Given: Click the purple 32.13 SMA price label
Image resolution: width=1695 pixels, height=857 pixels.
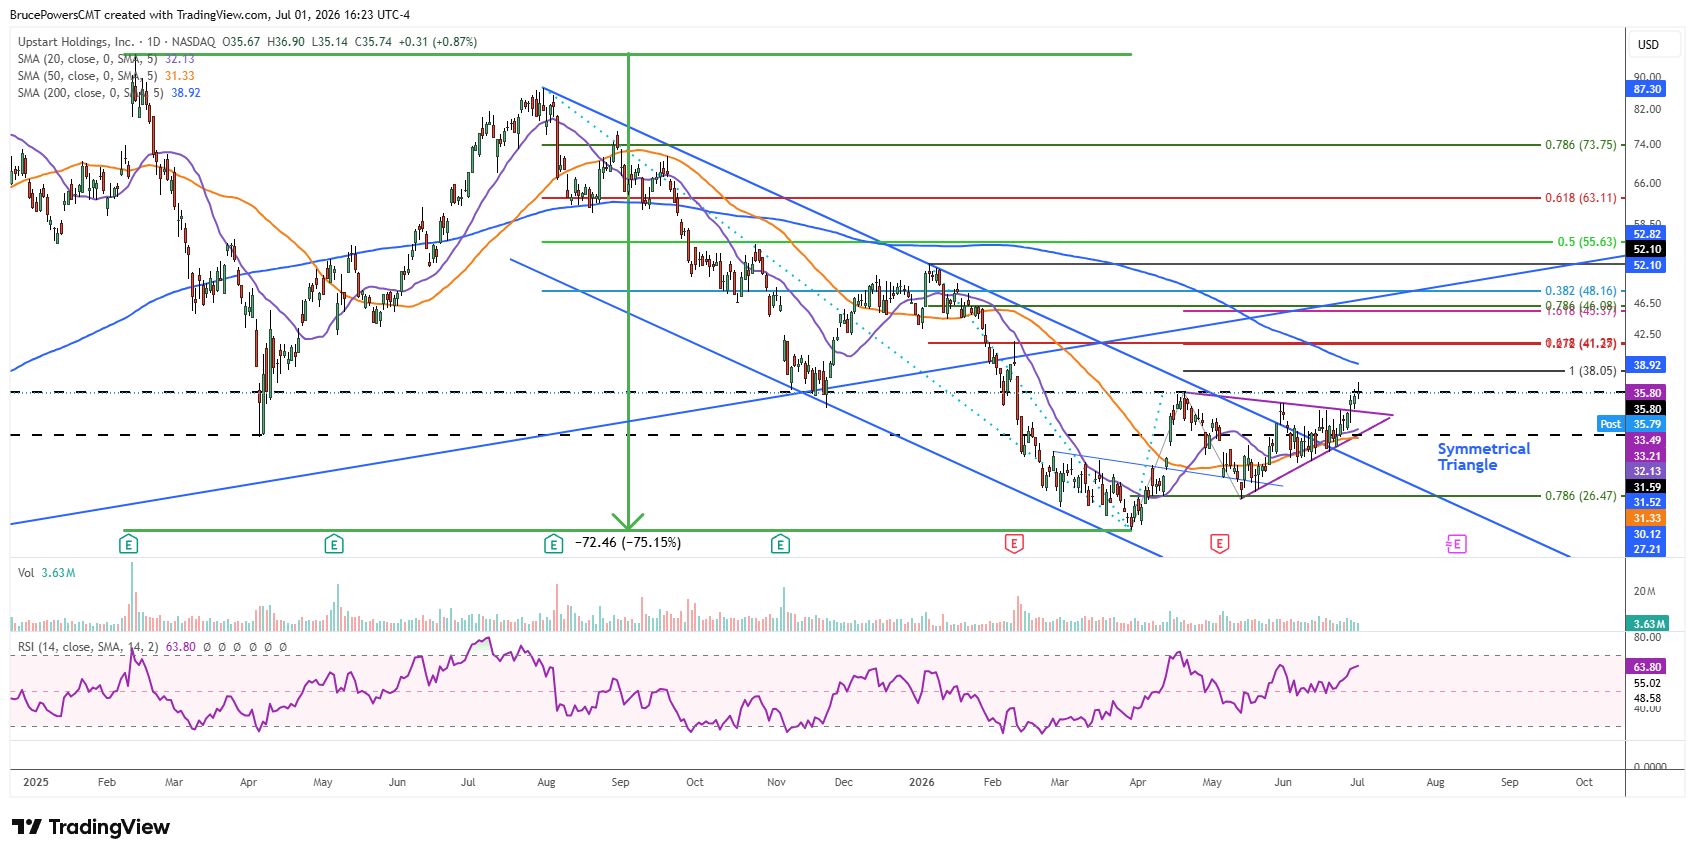Looking at the screenshot, I should click(1647, 471).
